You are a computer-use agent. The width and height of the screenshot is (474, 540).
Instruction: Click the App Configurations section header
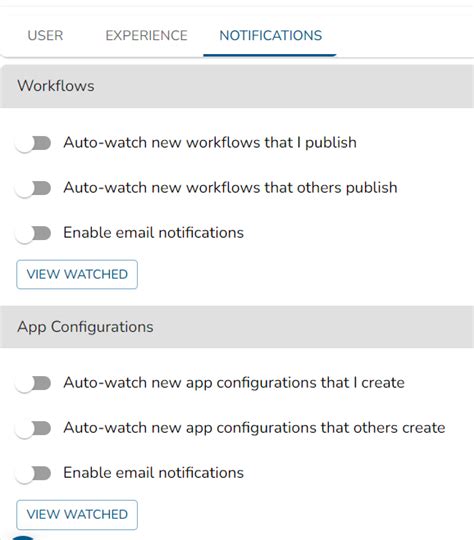(237, 327)
